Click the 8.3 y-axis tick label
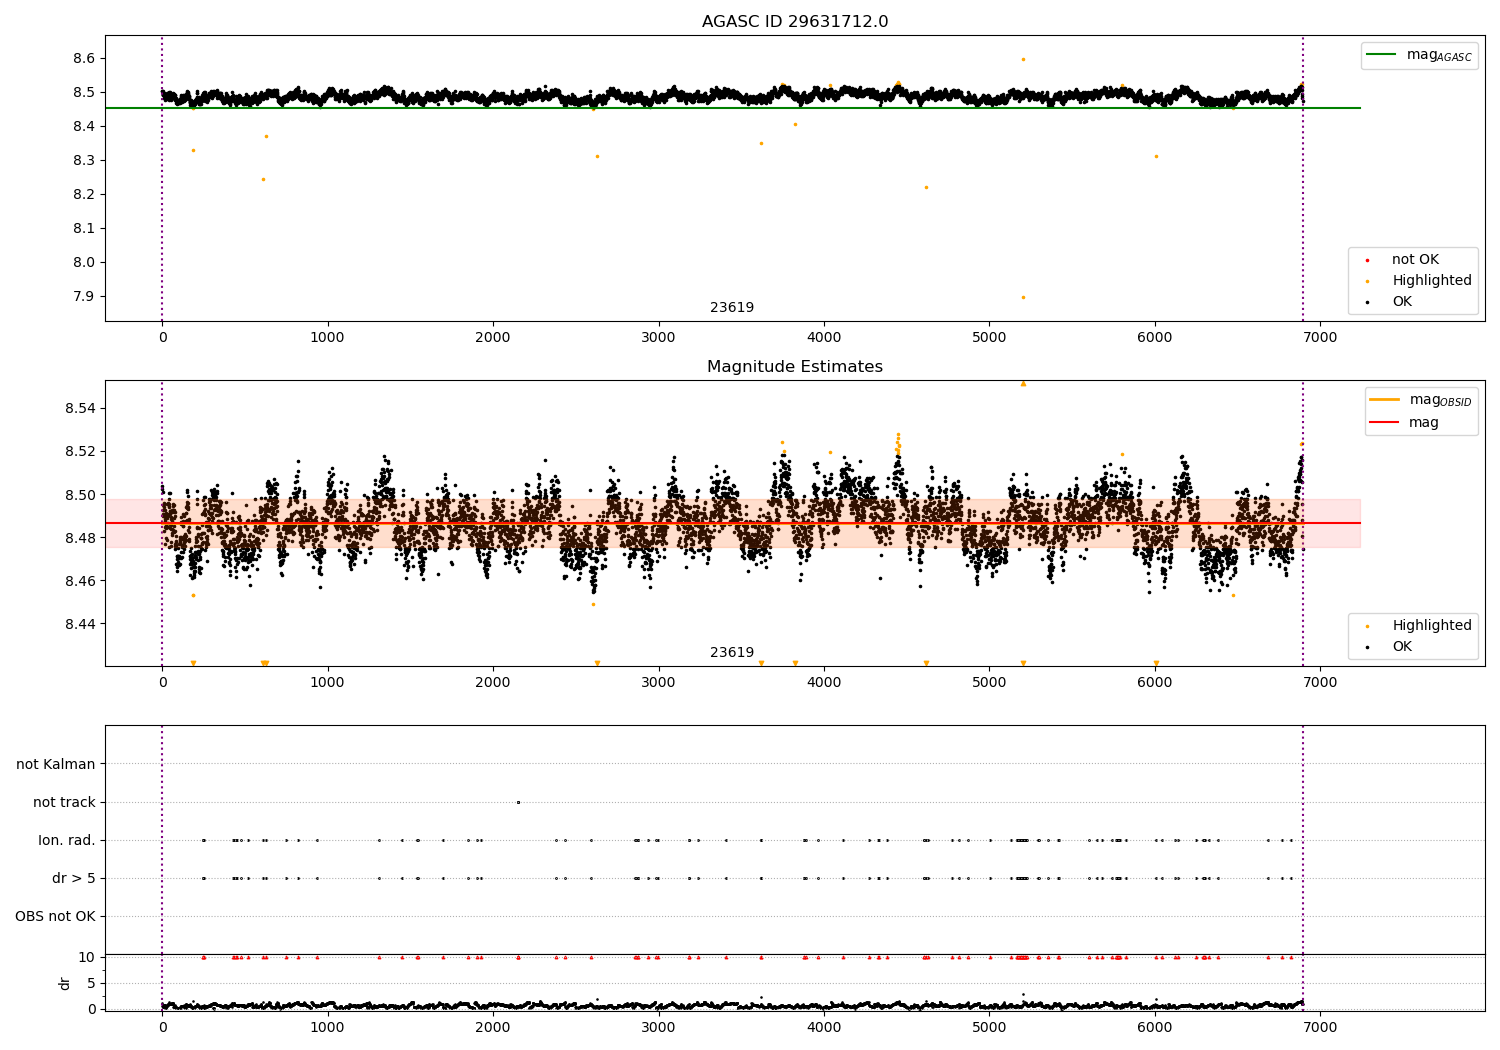Image resolution: width=1500 pixels, height=1050 pixels. coord(84,161)
